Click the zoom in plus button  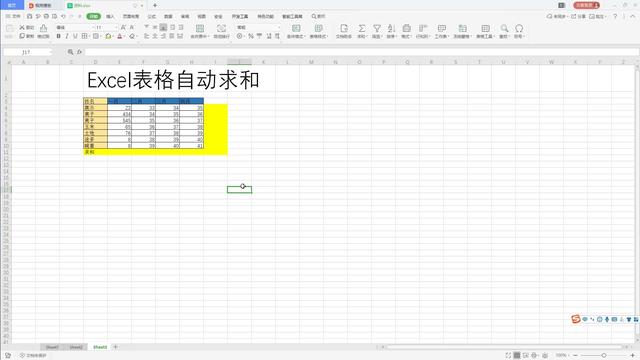point(632,356)
